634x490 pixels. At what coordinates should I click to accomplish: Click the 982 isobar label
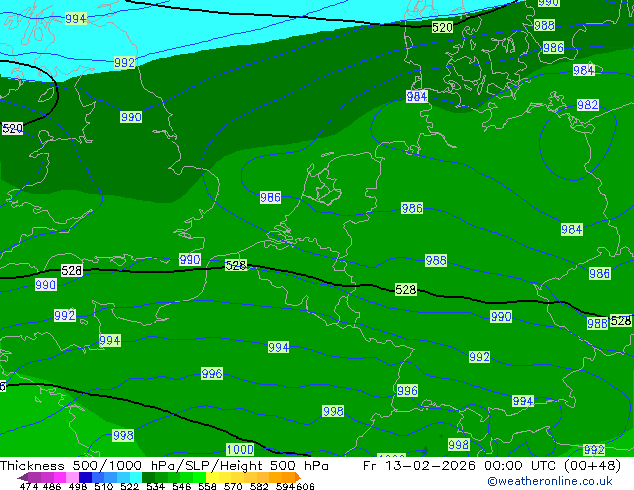point(588,105)
